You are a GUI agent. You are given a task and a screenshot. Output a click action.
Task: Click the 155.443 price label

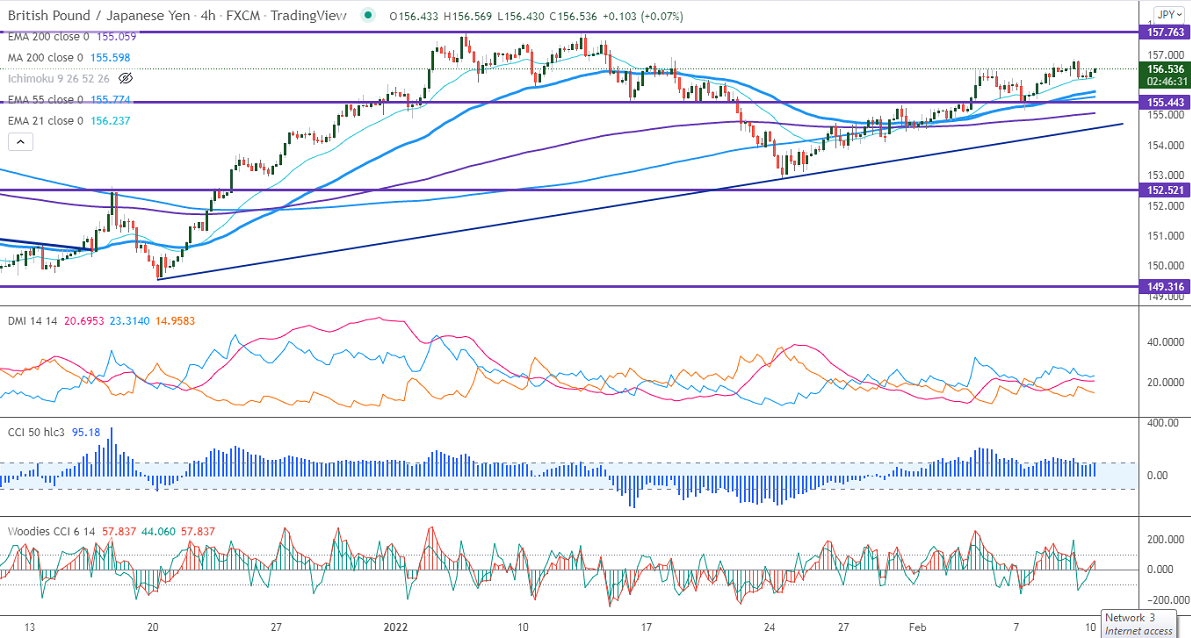[1164, 102]
